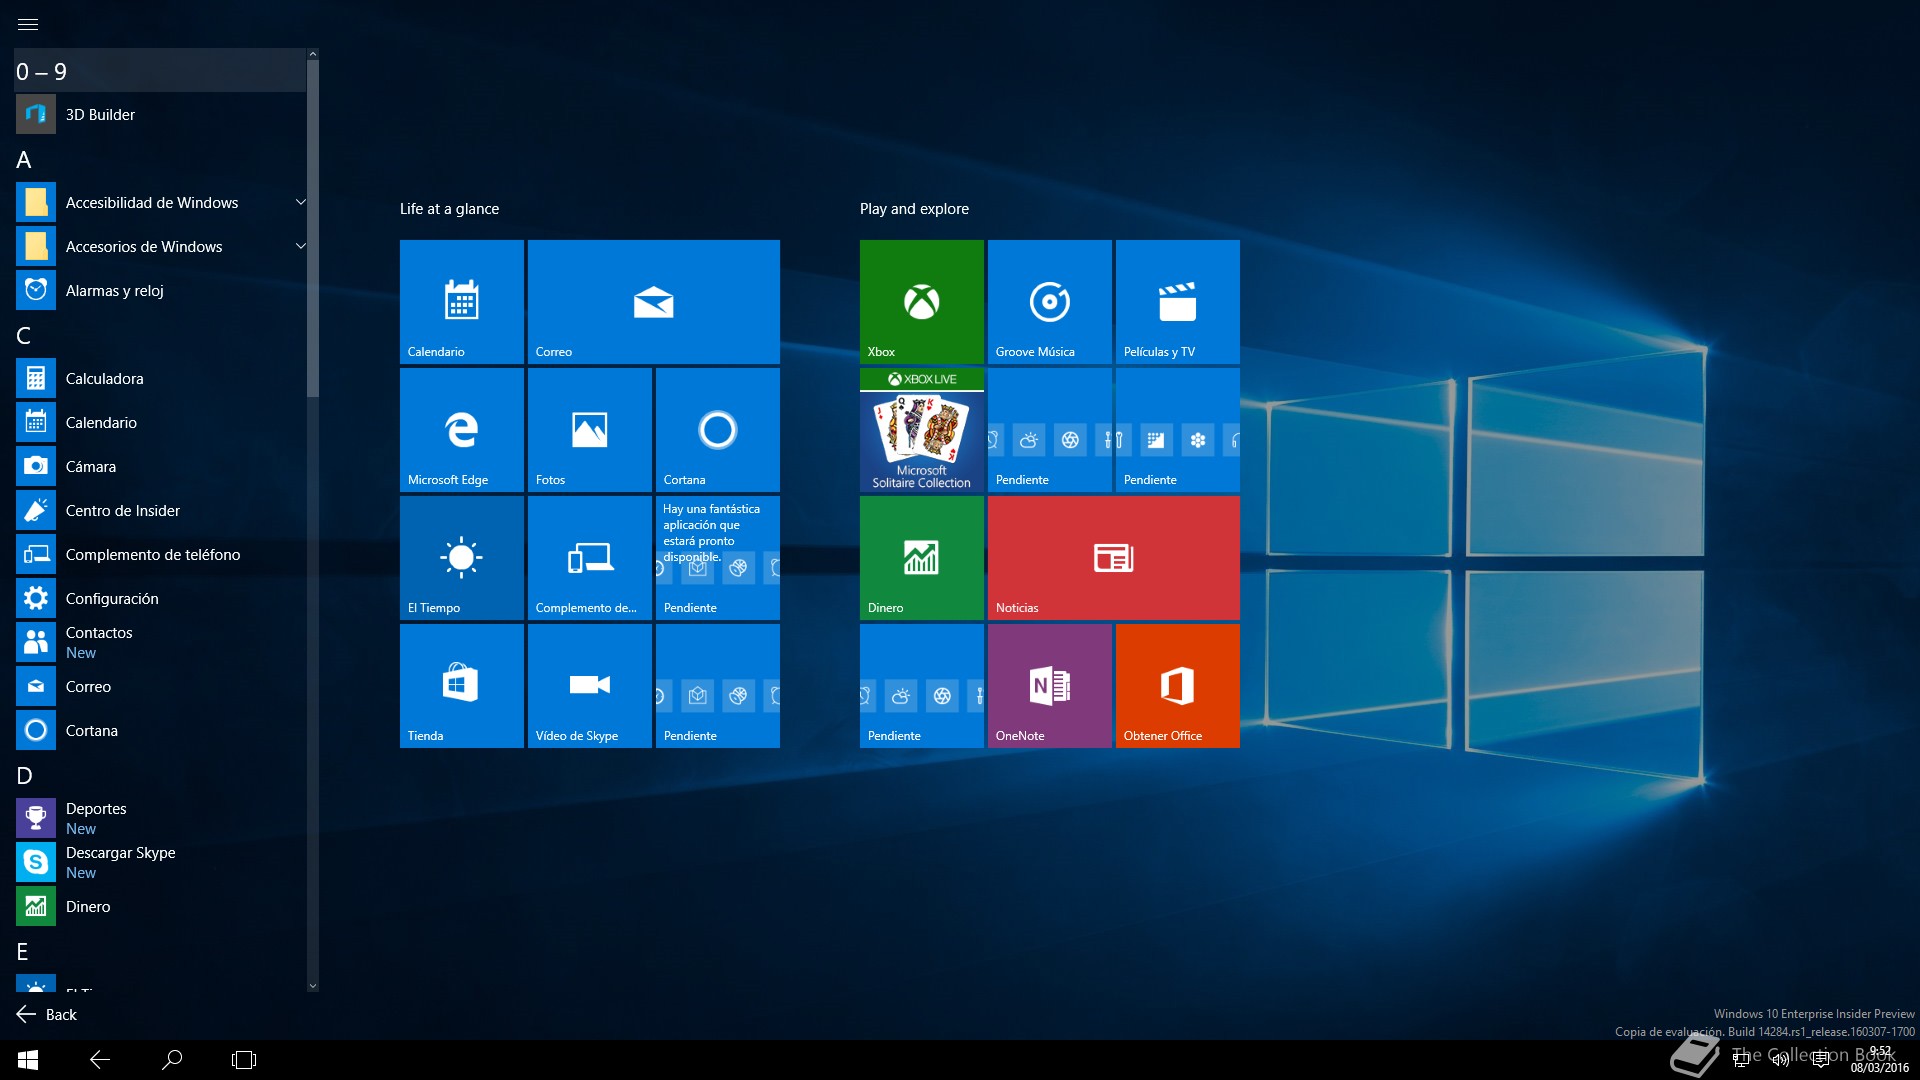Click the letter D section header

point(24,776)
